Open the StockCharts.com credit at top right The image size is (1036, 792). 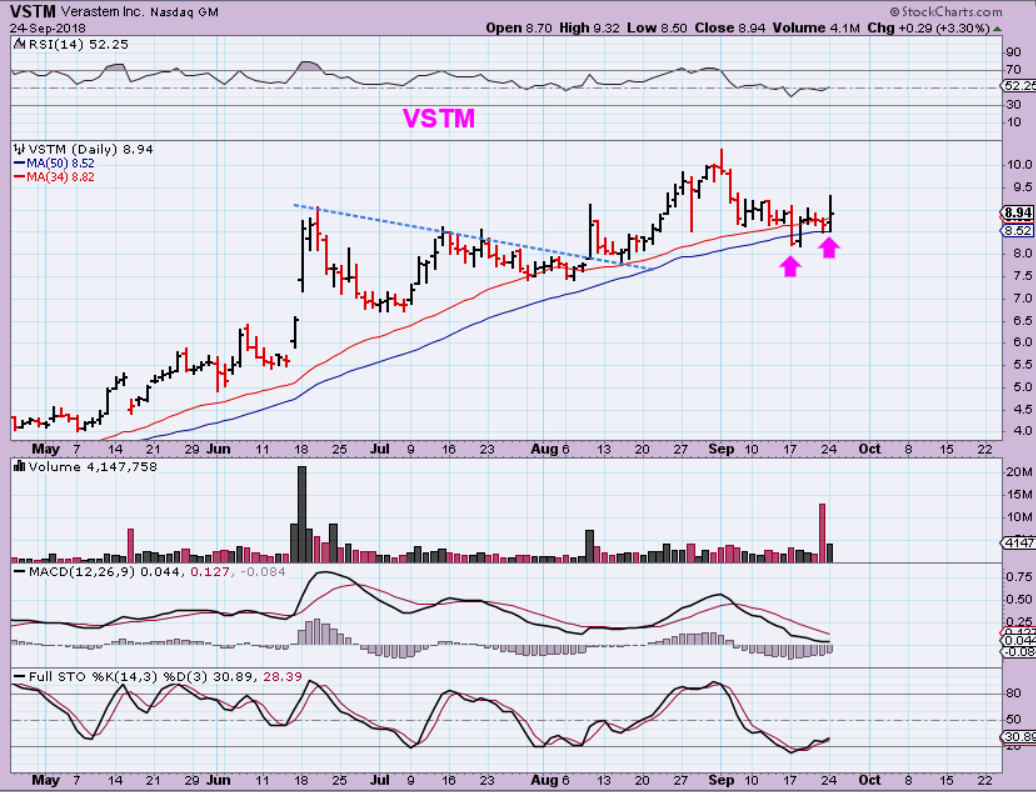pos(945,12)
